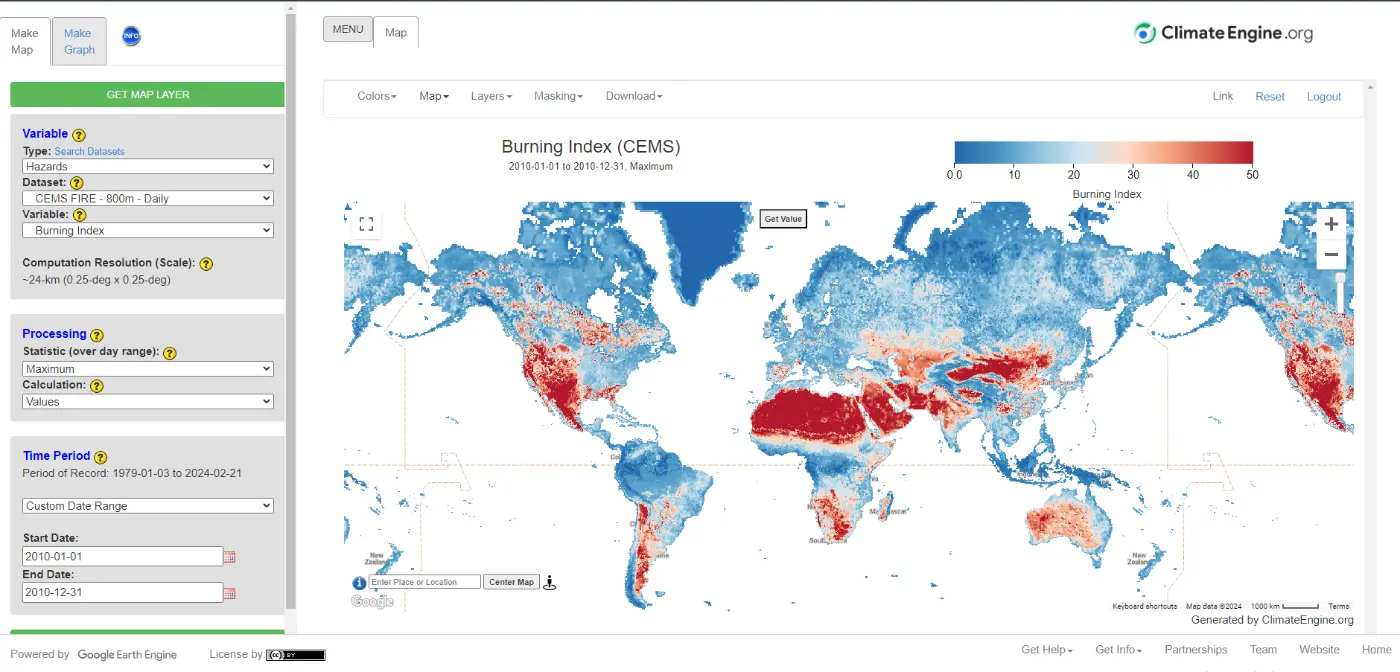
Task: Switch to the Make Graph tab
Action: click(x=79, y=41)
